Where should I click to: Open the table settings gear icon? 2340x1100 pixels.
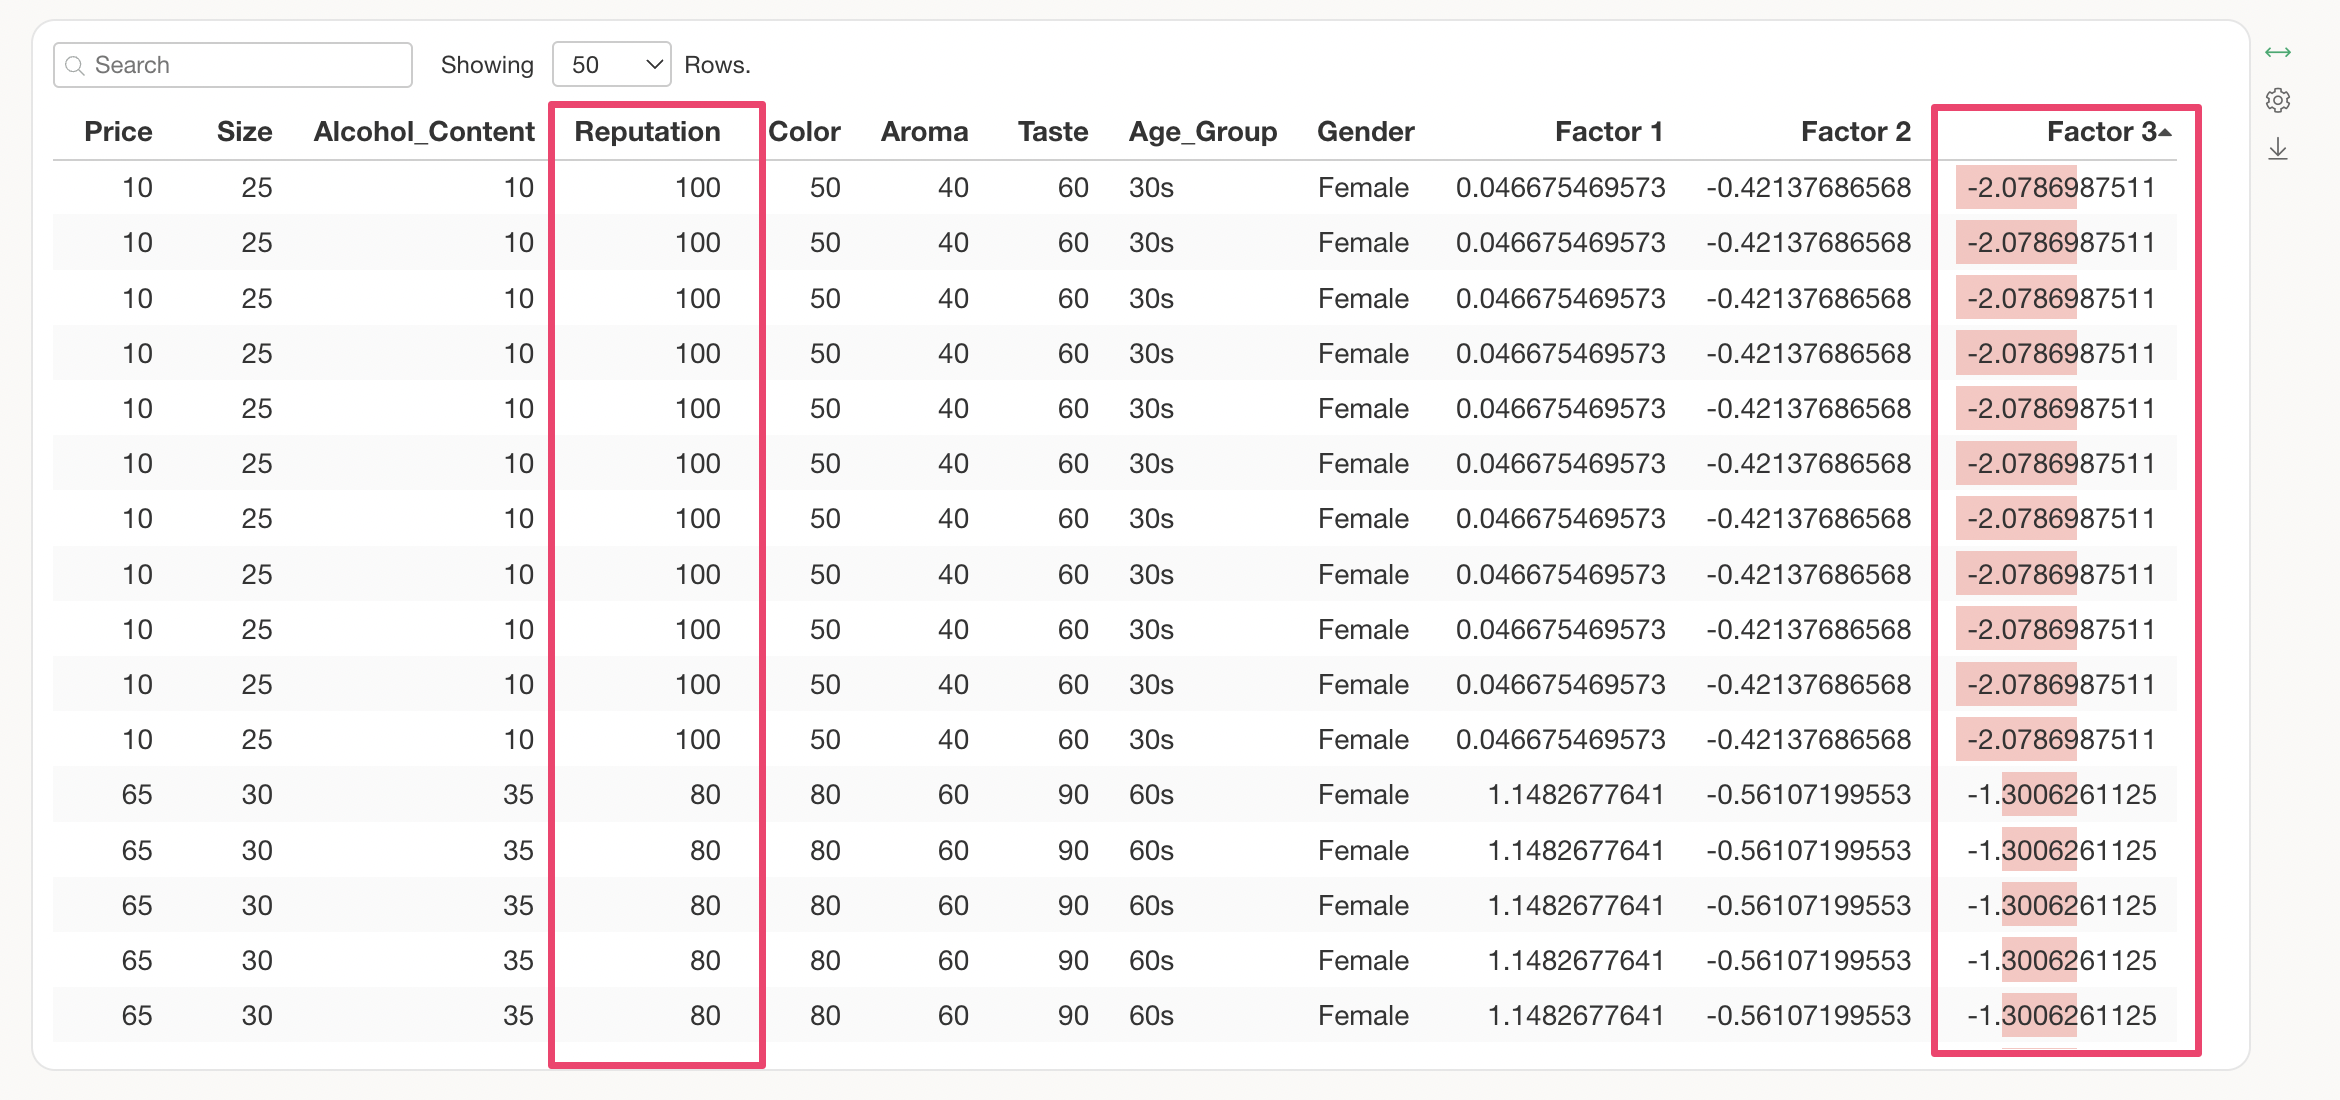tap(2278, 100)
